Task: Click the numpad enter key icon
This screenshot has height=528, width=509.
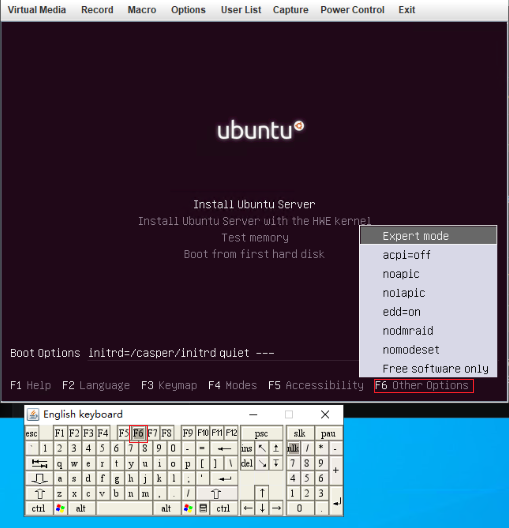Action: (336, 501)
